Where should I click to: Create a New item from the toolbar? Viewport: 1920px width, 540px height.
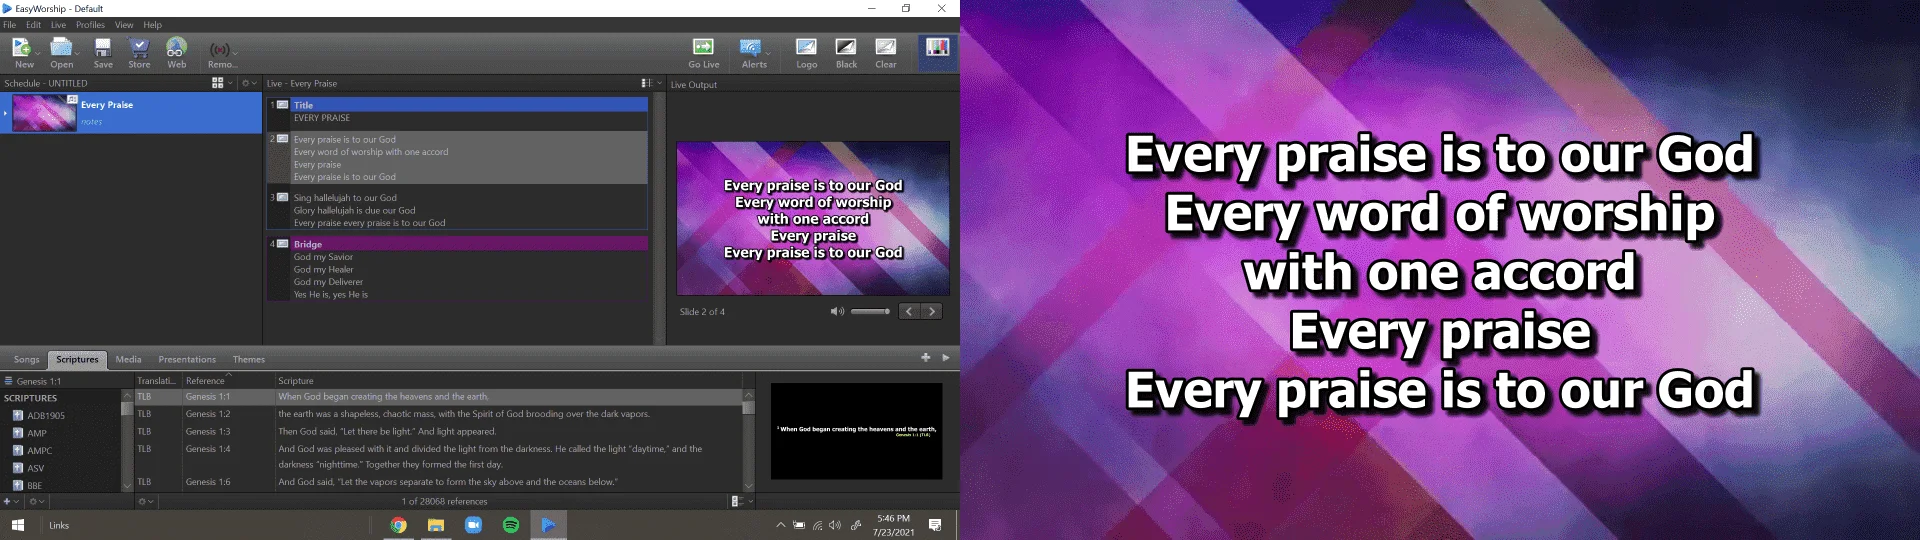(23, 52)
